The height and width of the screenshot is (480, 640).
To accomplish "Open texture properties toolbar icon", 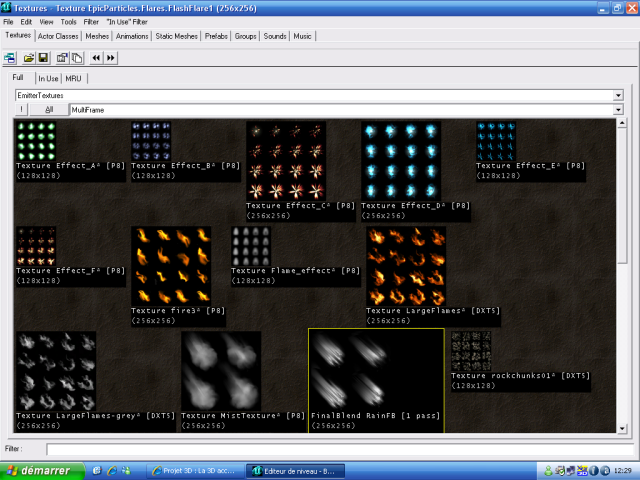I will pos(62,58).
